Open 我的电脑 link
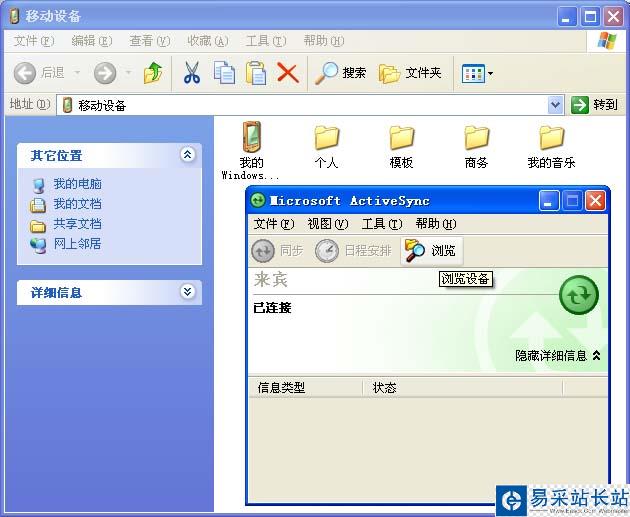The height and width of the screenshot is (517, 630). click(x=77, y=184)
